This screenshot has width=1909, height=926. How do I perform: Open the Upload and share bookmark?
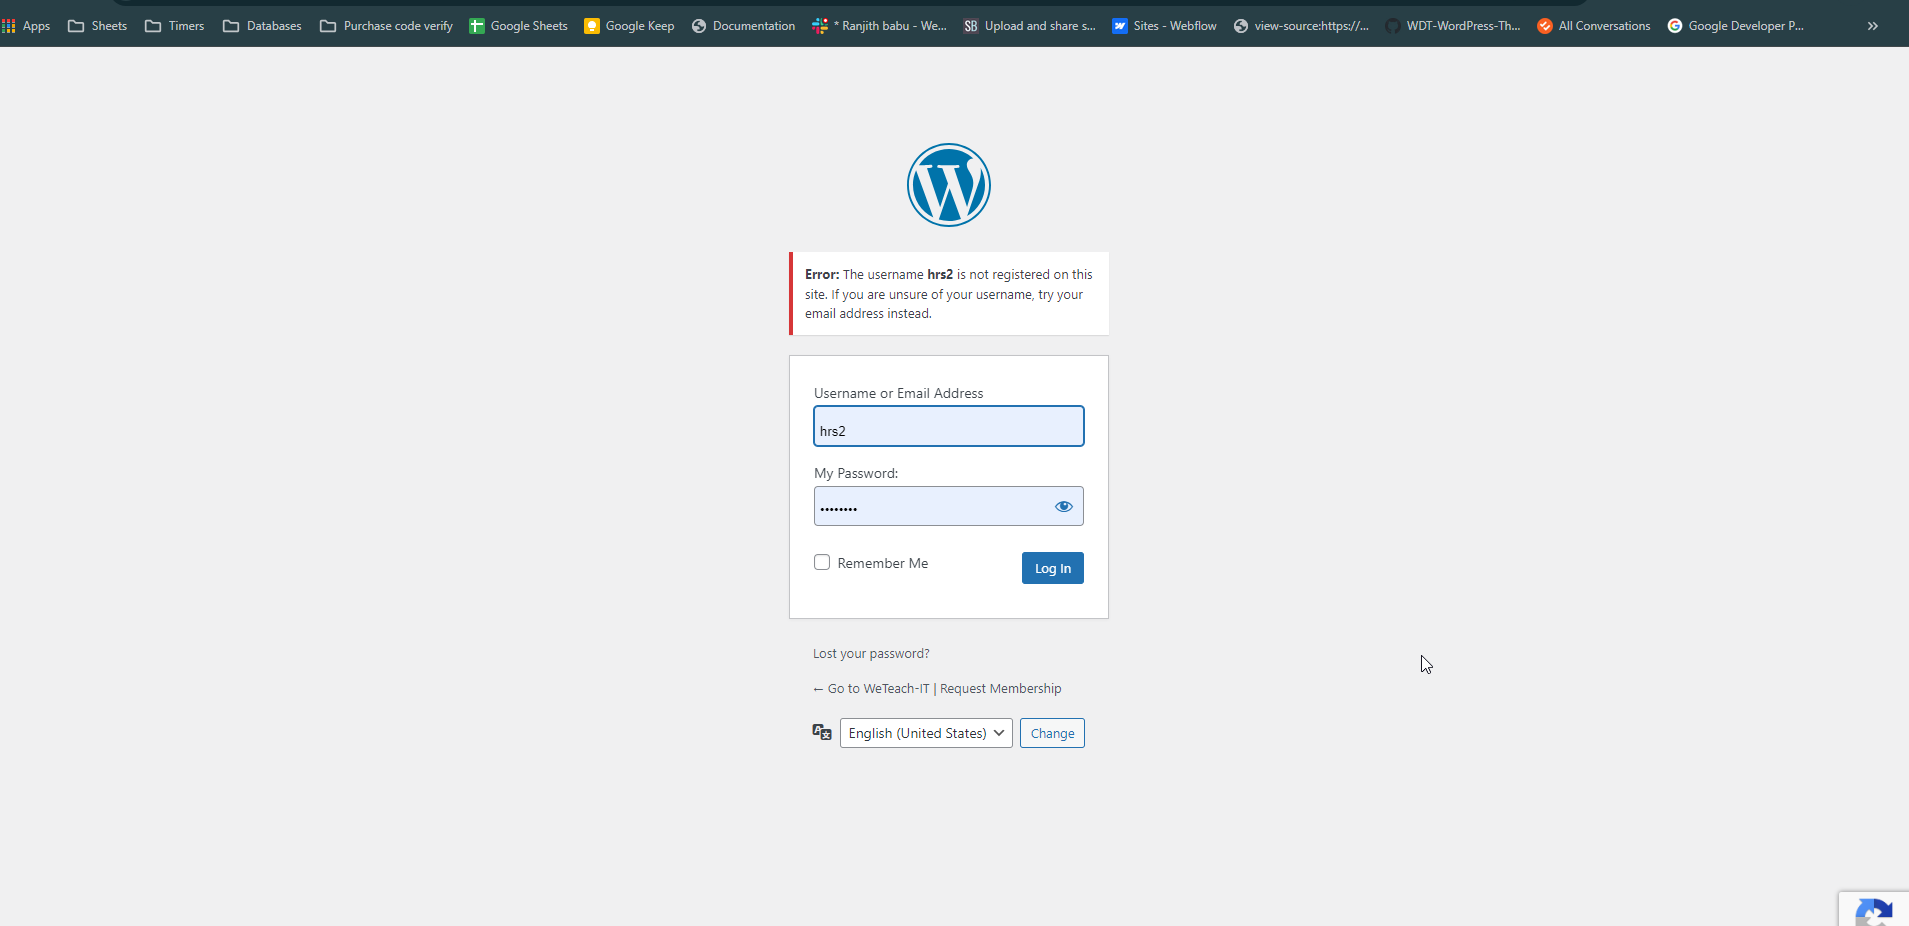coord(1029,26)
